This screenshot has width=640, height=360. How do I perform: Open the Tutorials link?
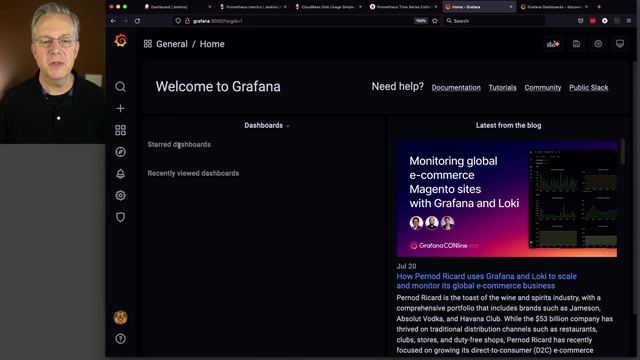(502, 87)
